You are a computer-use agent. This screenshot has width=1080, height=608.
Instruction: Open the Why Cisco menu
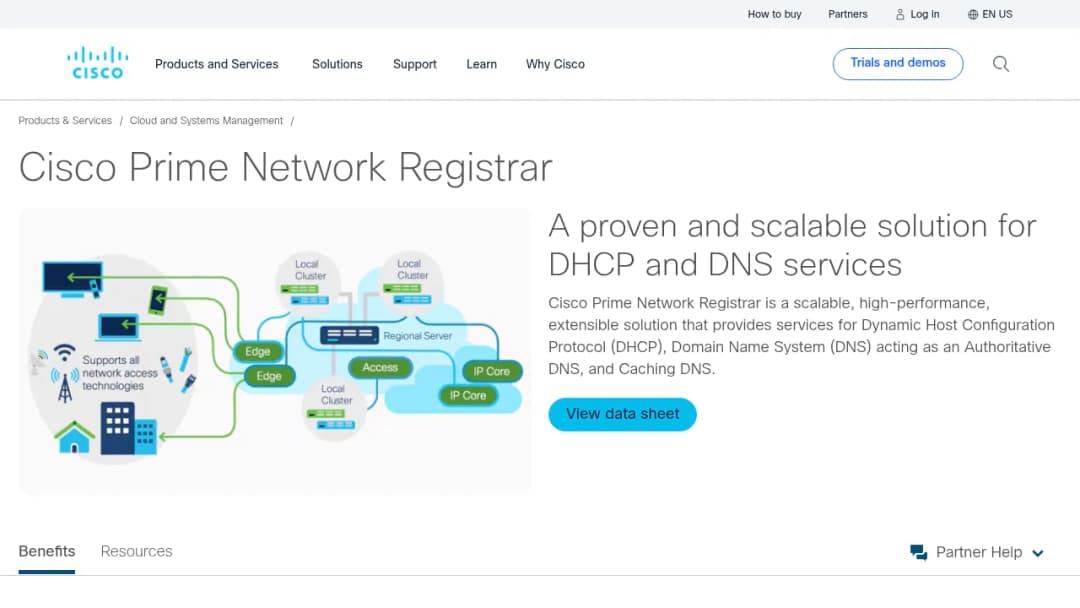click(x=555, y=64)
